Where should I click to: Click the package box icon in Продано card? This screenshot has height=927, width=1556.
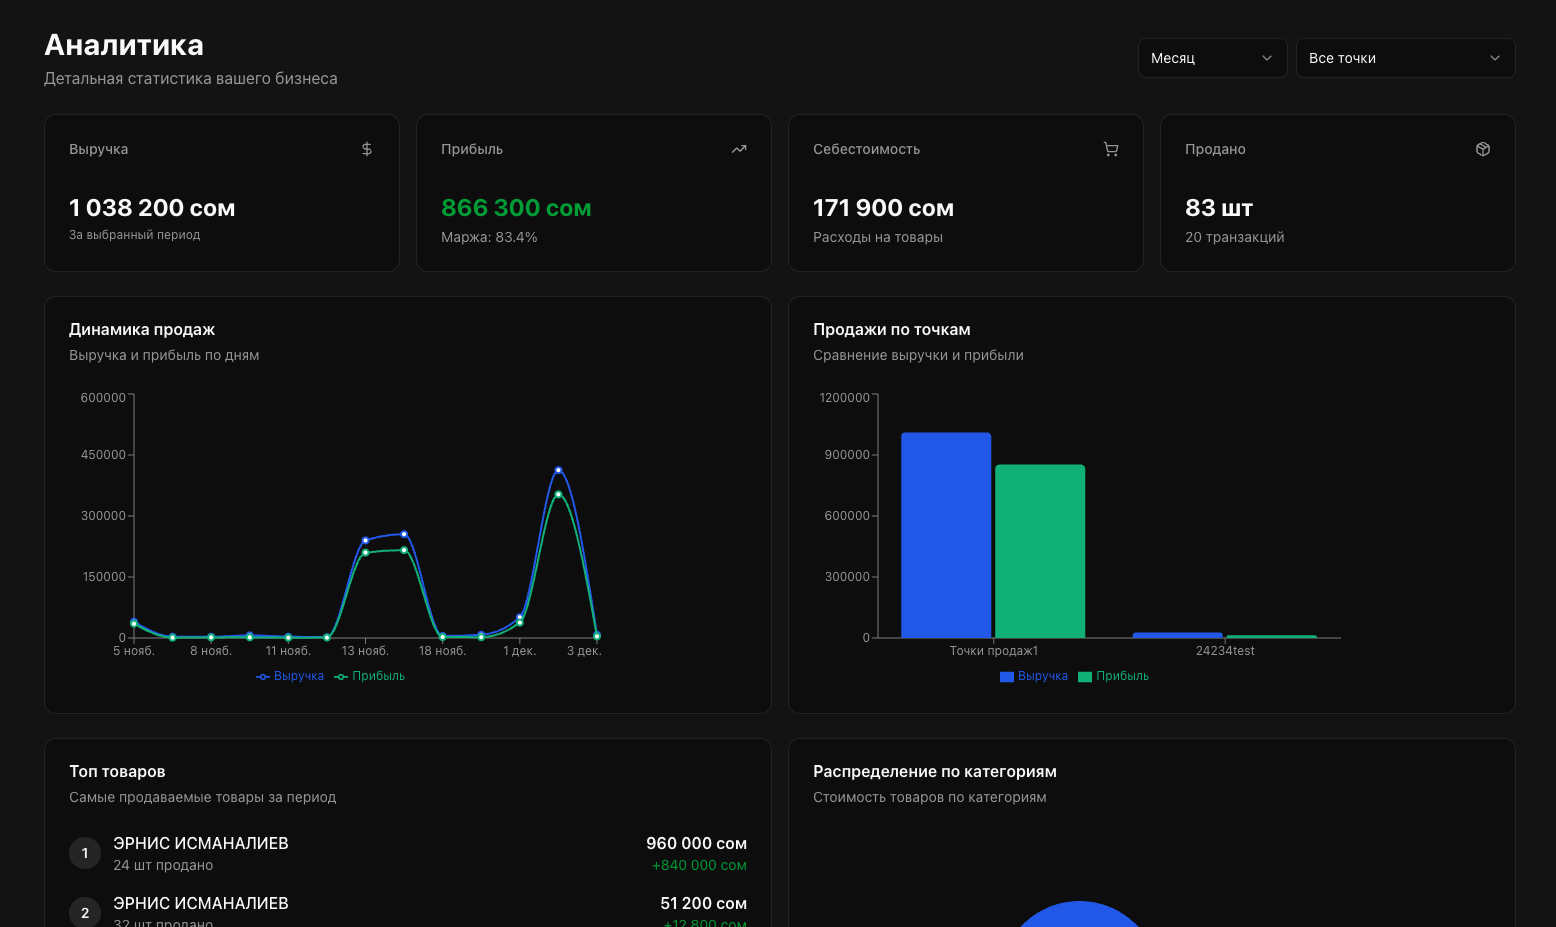[1483, 149]
